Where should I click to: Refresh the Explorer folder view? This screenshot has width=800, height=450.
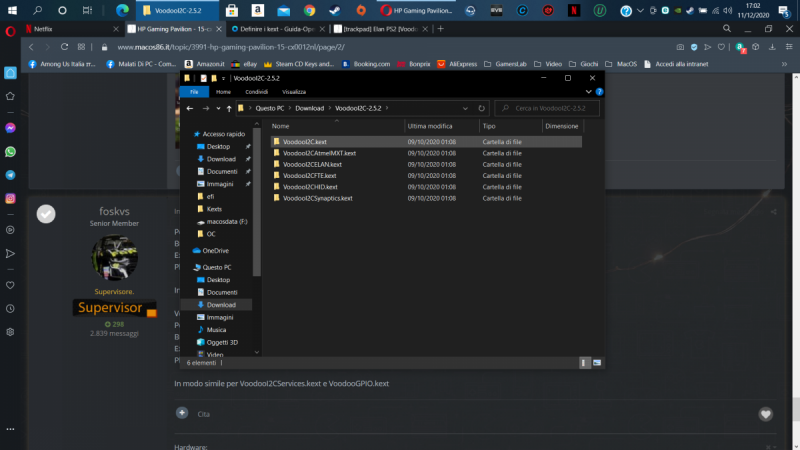pyautogui.click(x=481, y=108)
